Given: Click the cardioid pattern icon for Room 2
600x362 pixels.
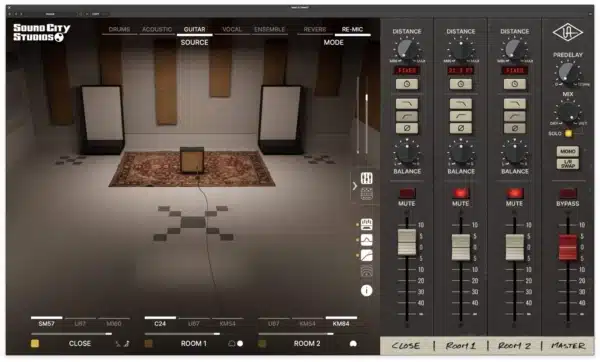Looking at the screenshot, I should pos(353,344).
